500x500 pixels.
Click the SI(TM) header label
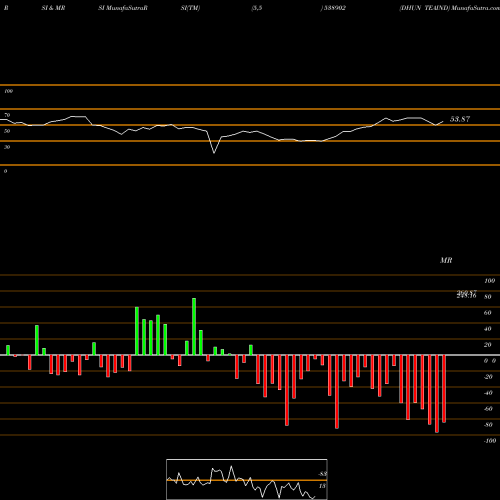(x=190, y=8)
